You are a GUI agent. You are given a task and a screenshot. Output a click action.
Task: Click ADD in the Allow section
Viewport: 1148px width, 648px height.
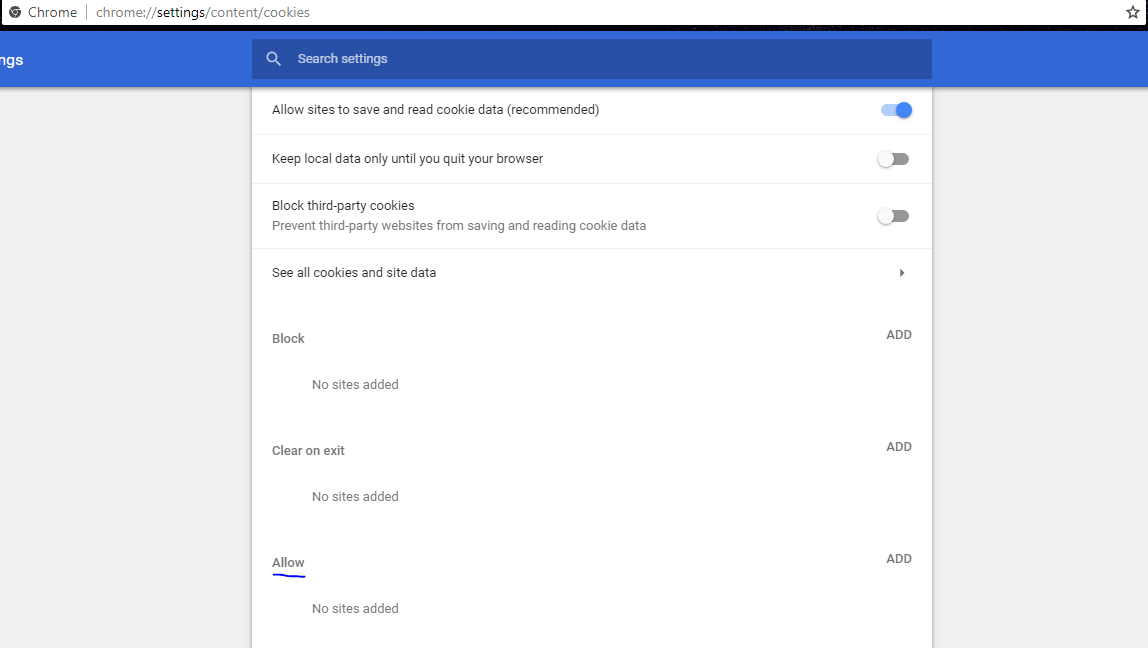point(898,559)
